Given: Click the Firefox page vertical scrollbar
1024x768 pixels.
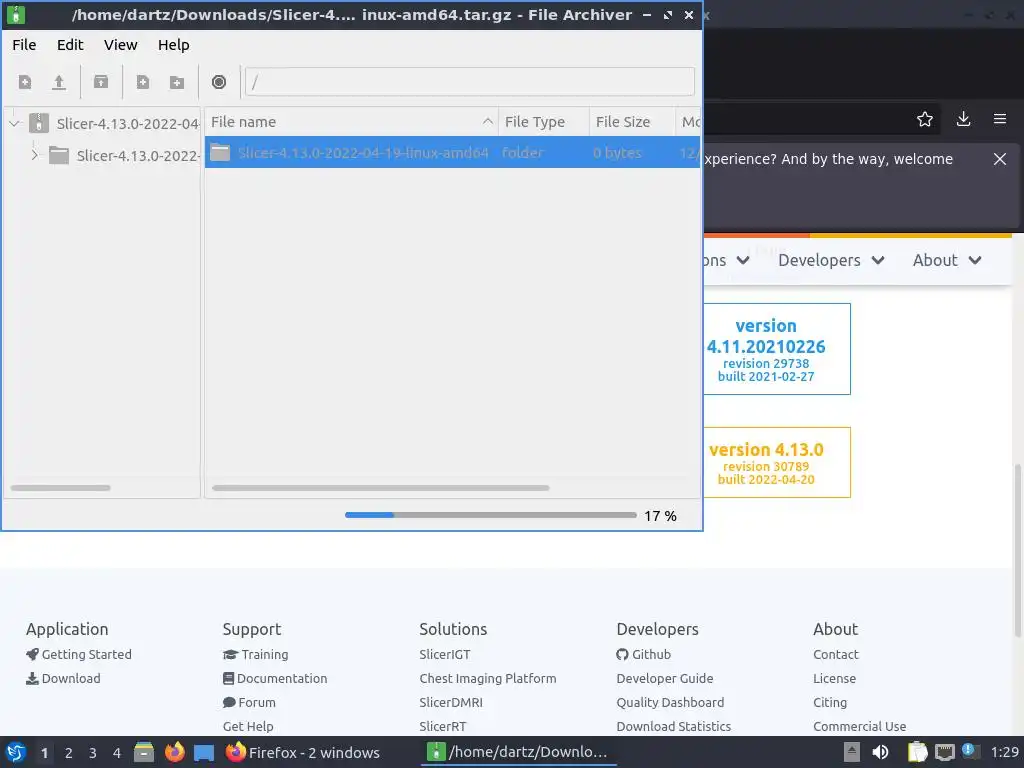Looking at the screenshot, I should [1017, 550].
